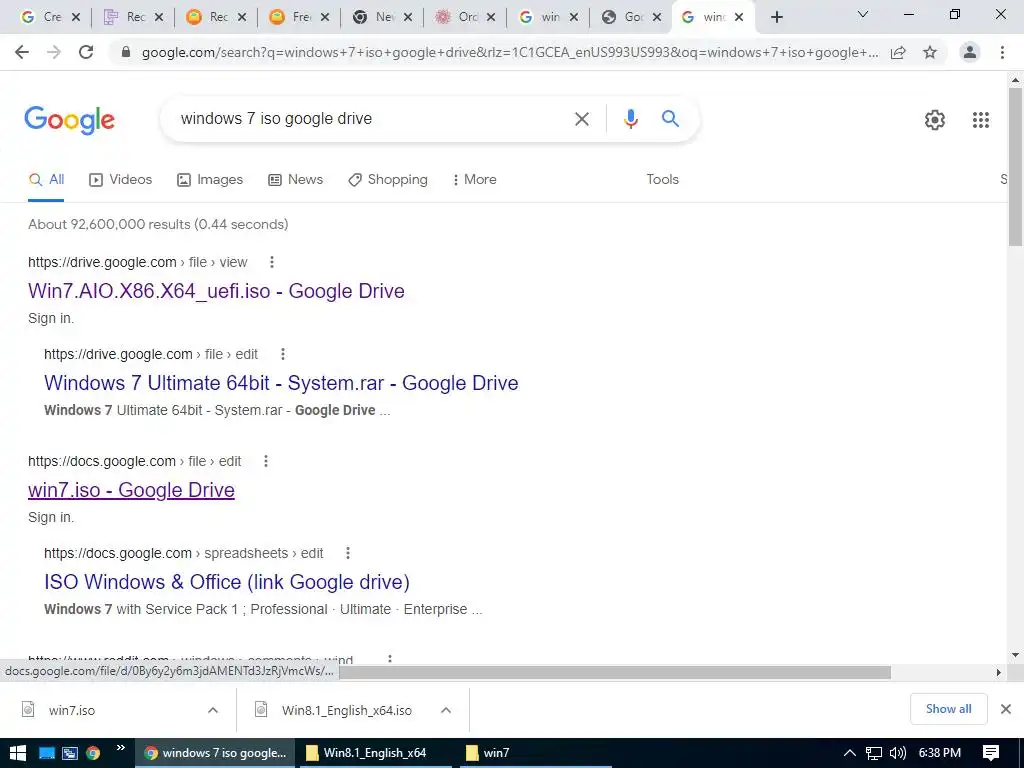Open network tray icon
The width and height of the screenshot is (1024, 768).
coord(873,753)
